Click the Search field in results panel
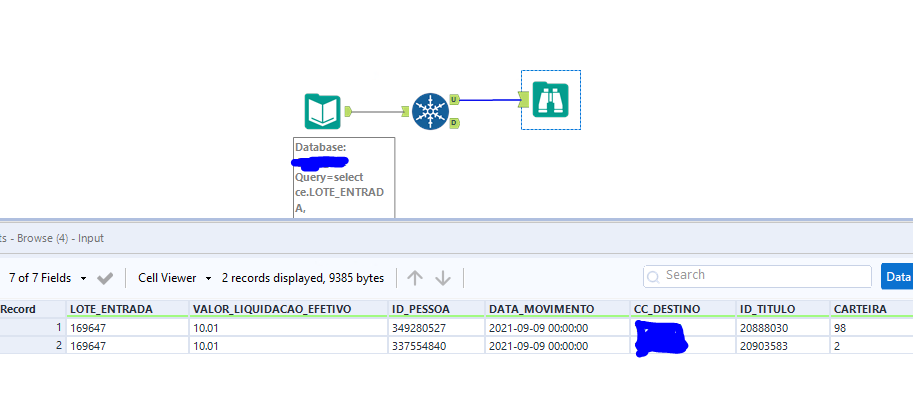Screen dimensions: 913x415 (757, 276)
